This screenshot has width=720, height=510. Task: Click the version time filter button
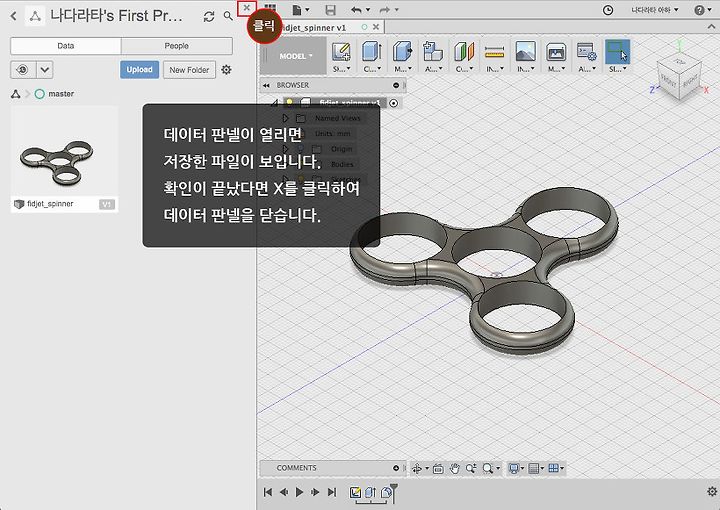22,70
